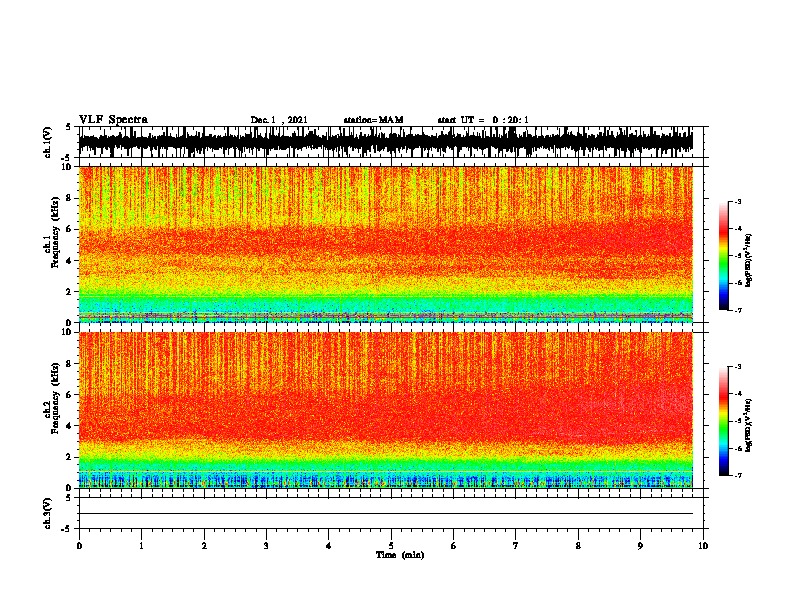
Task: Click the 'start UT = 0:20:1' label
Action: [x=483, y=120]
